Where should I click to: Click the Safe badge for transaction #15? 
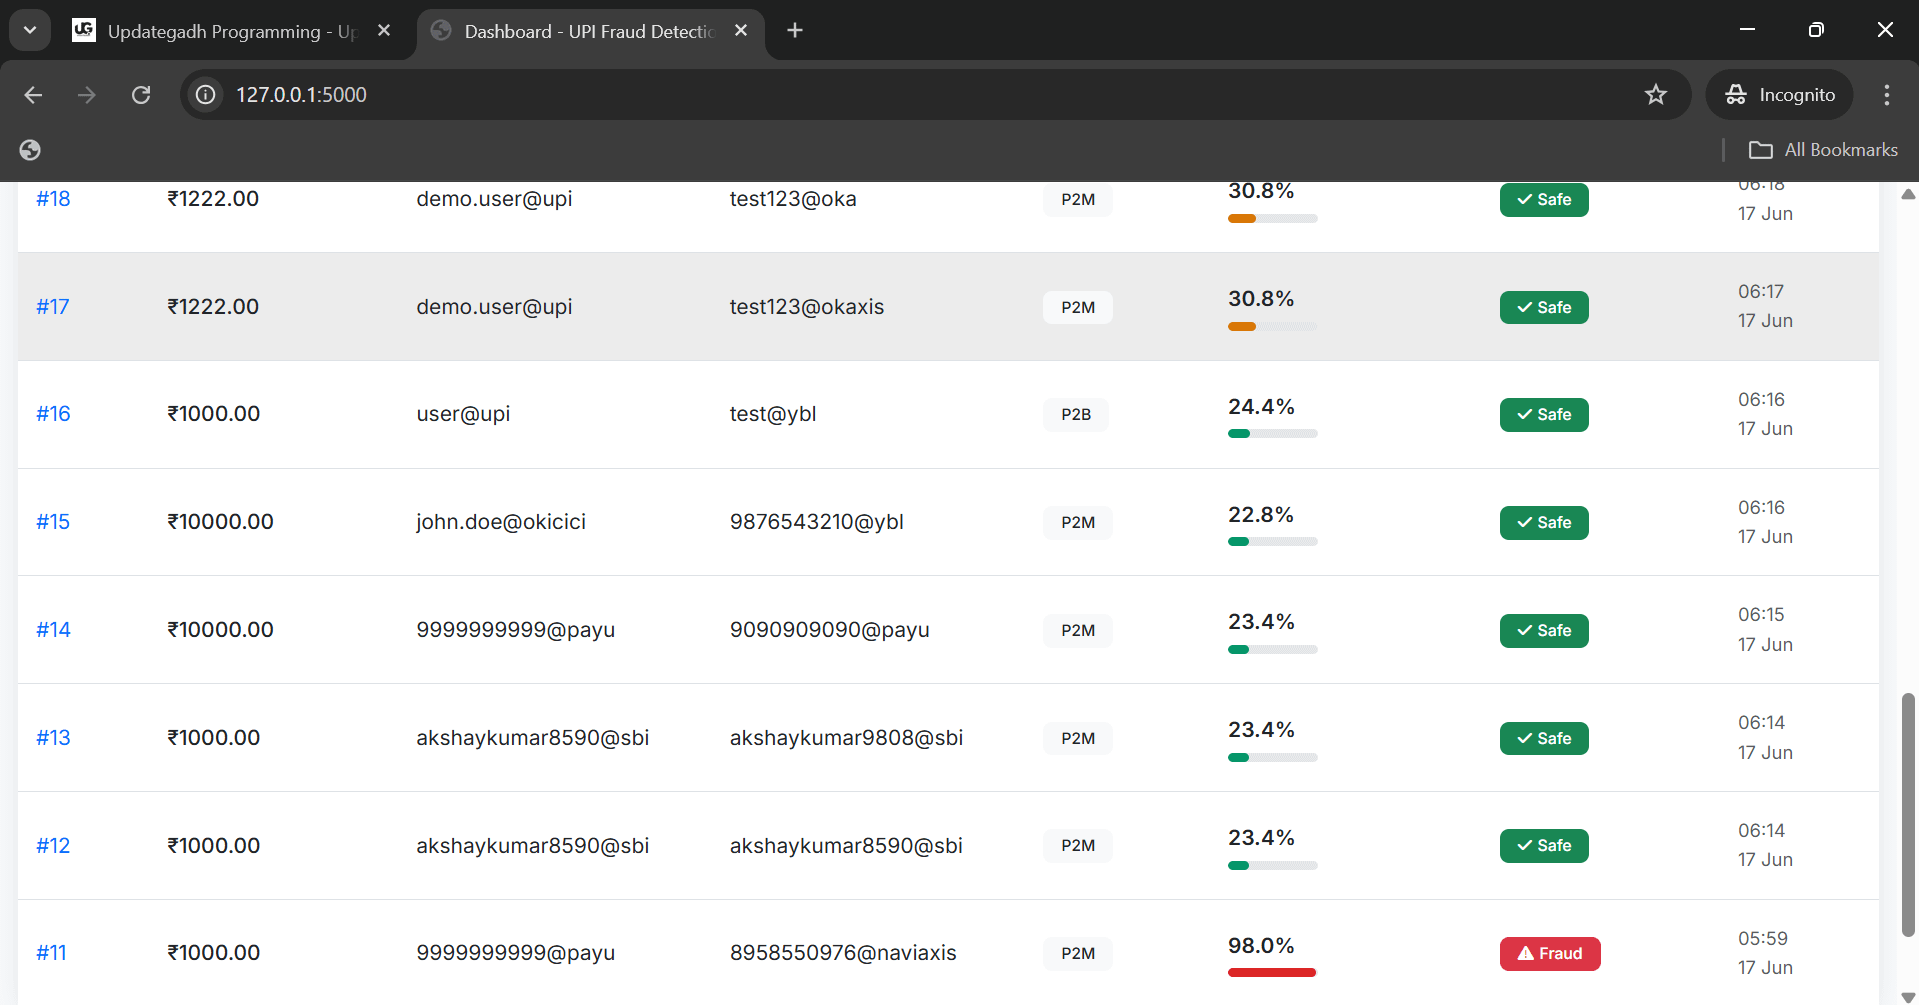point(1543,523)
